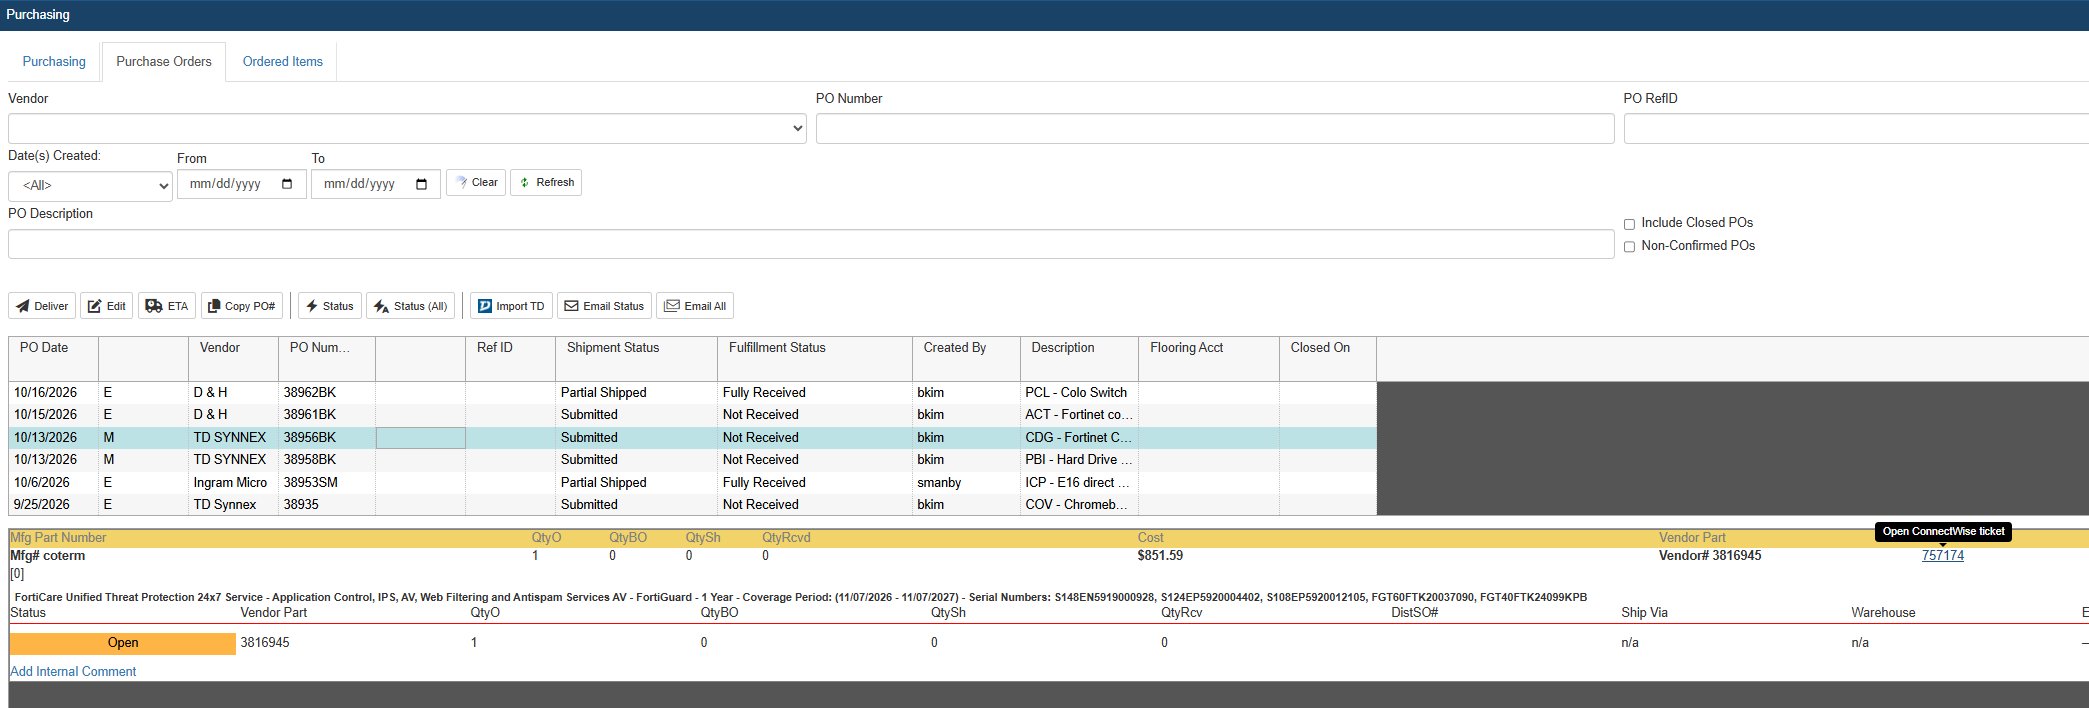The width and height of the screenshot is (2089, 708).
Task: Switch to the Purchasing tab
Action: pyautogui.click(x=54, y=62)
